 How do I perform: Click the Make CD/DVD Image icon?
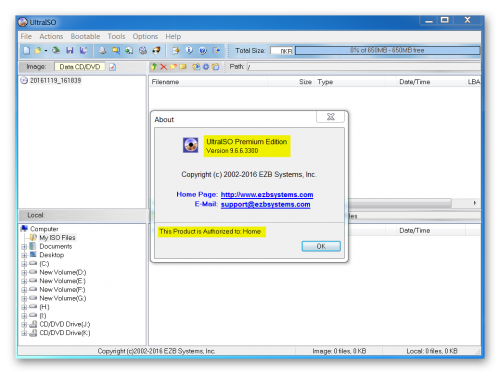(102, 51)
